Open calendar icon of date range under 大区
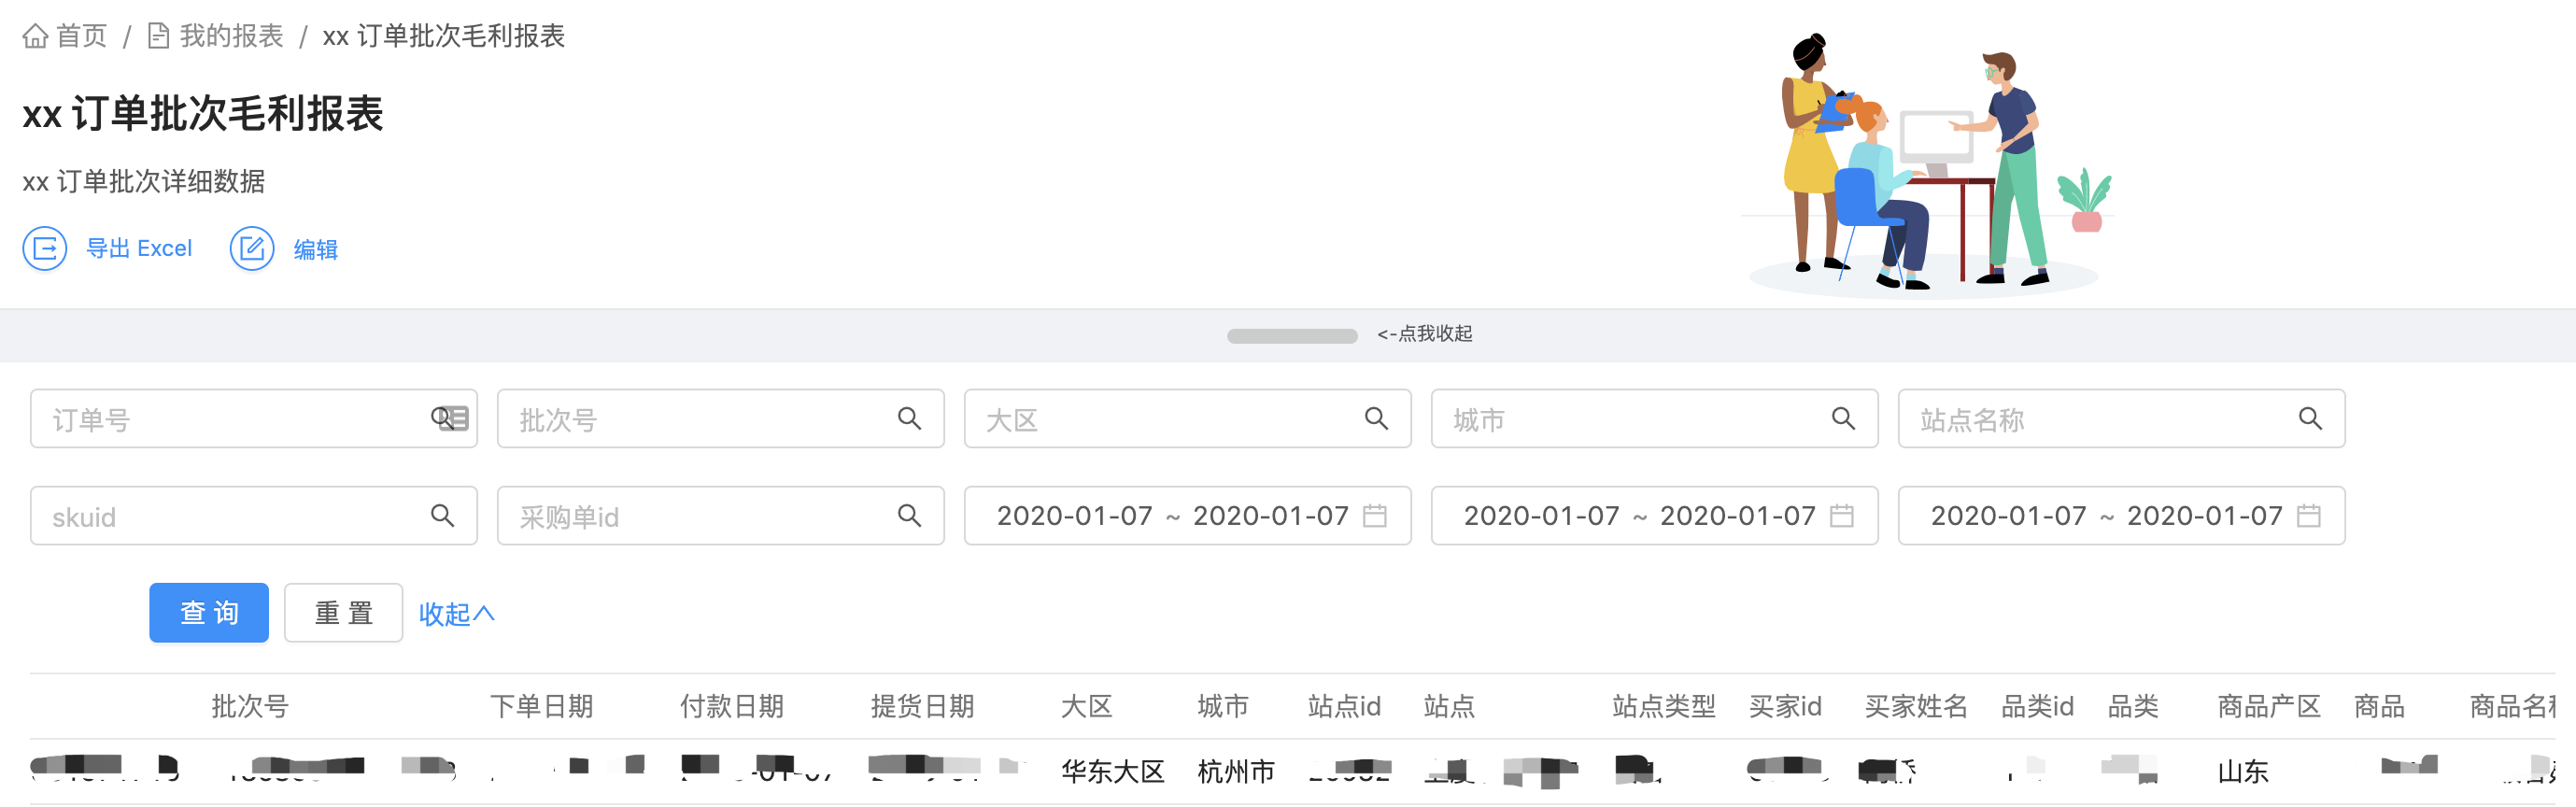The height and width of the screenshot is (807, 2576). coord(1375,516)
